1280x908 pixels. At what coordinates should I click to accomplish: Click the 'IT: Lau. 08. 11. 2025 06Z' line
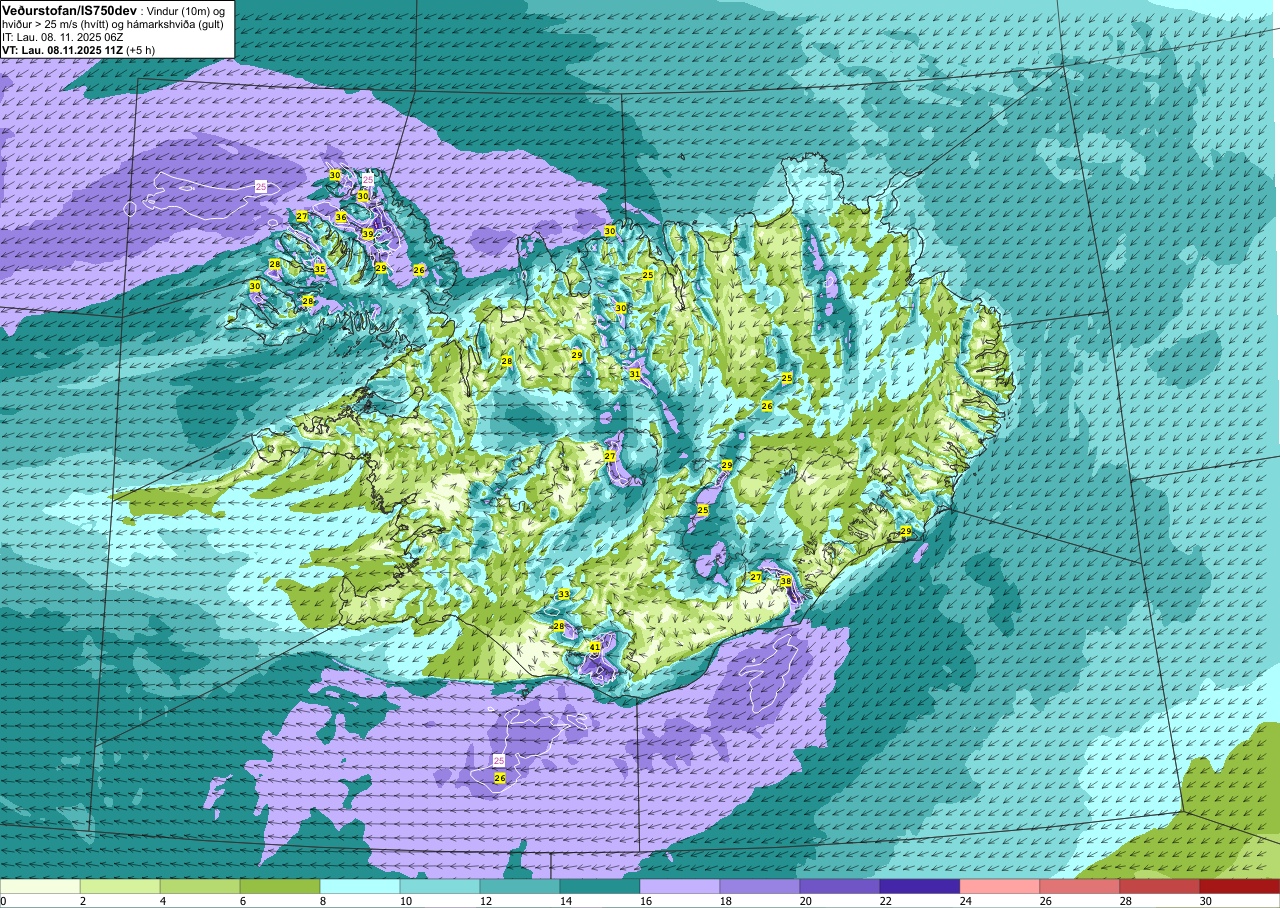coord(64,37)
